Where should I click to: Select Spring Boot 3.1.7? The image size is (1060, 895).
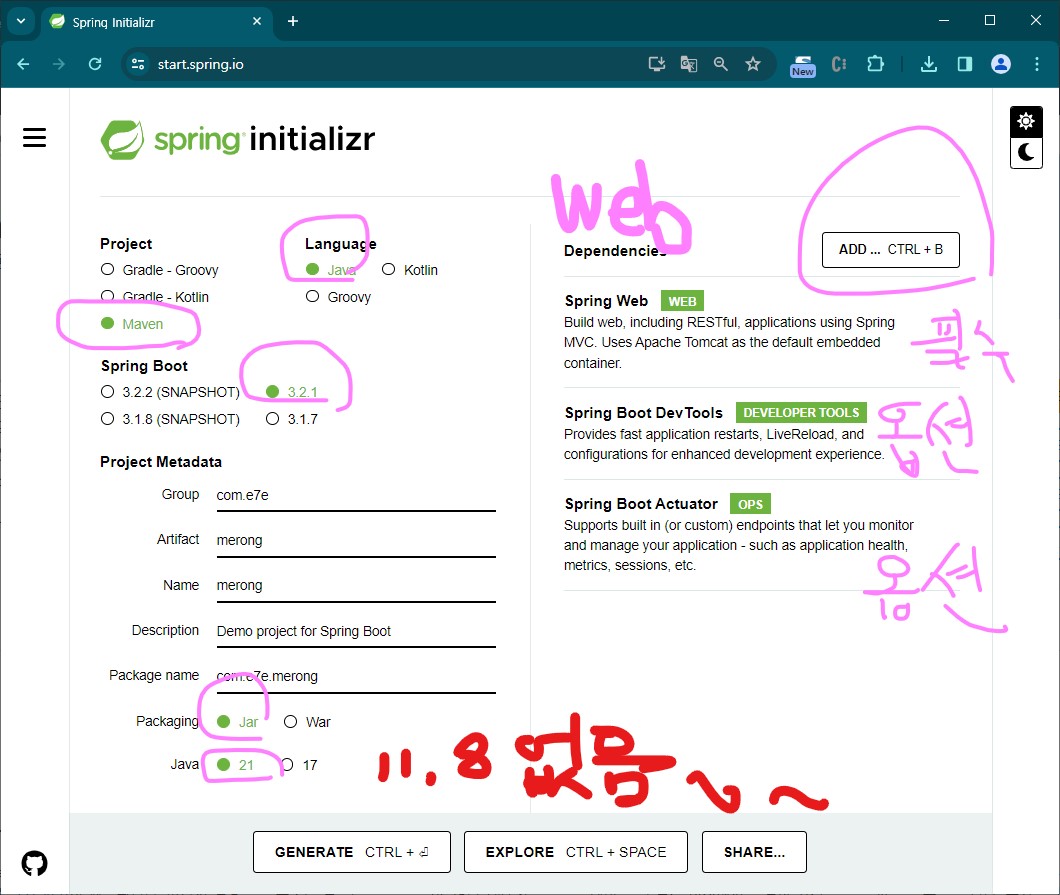[292, 419]
